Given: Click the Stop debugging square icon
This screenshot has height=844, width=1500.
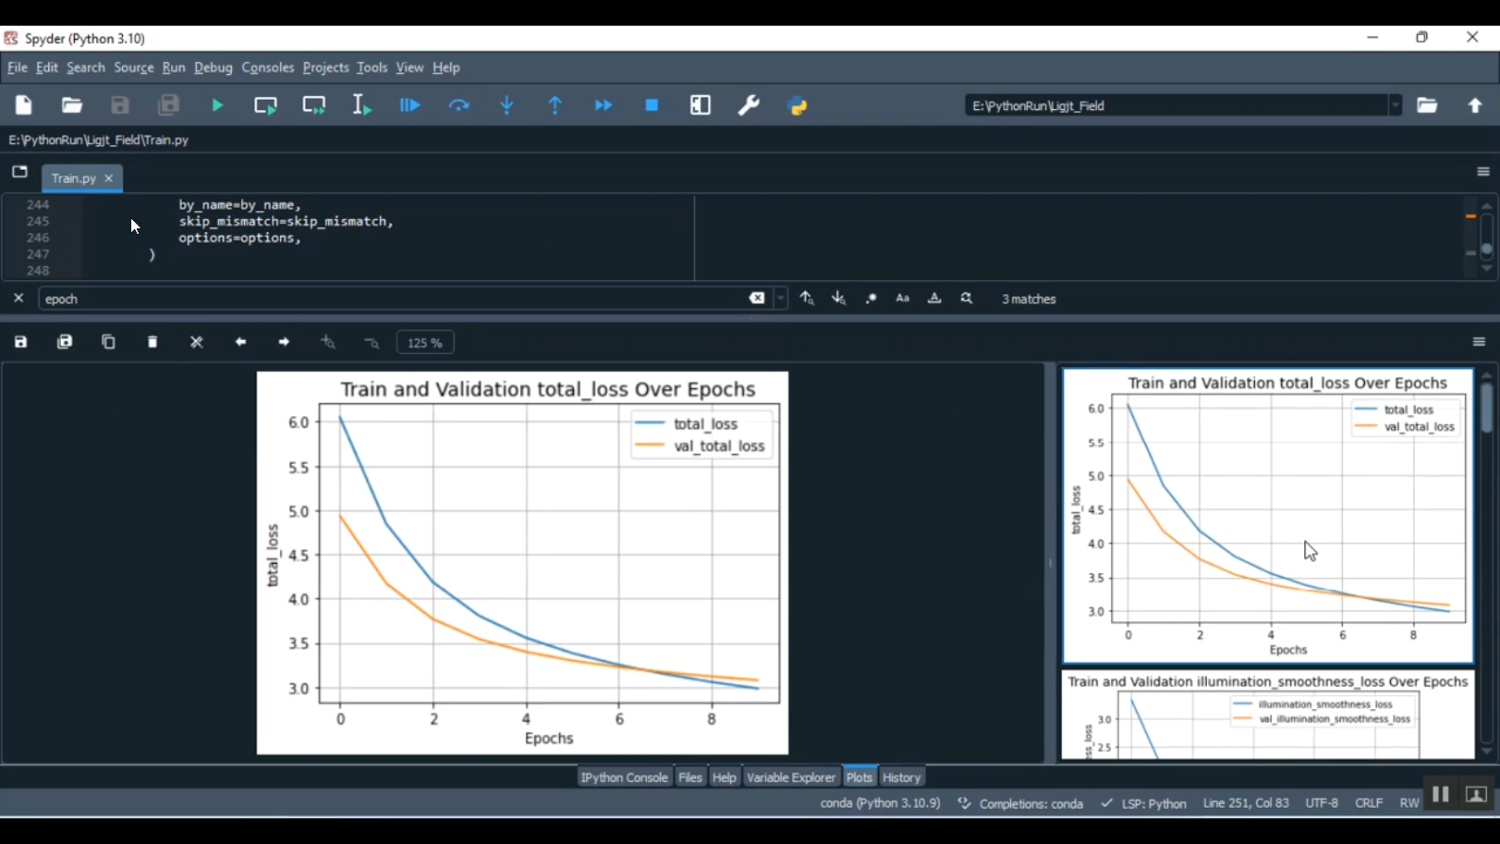Looking at the screenshot, I should click(652, 106).
